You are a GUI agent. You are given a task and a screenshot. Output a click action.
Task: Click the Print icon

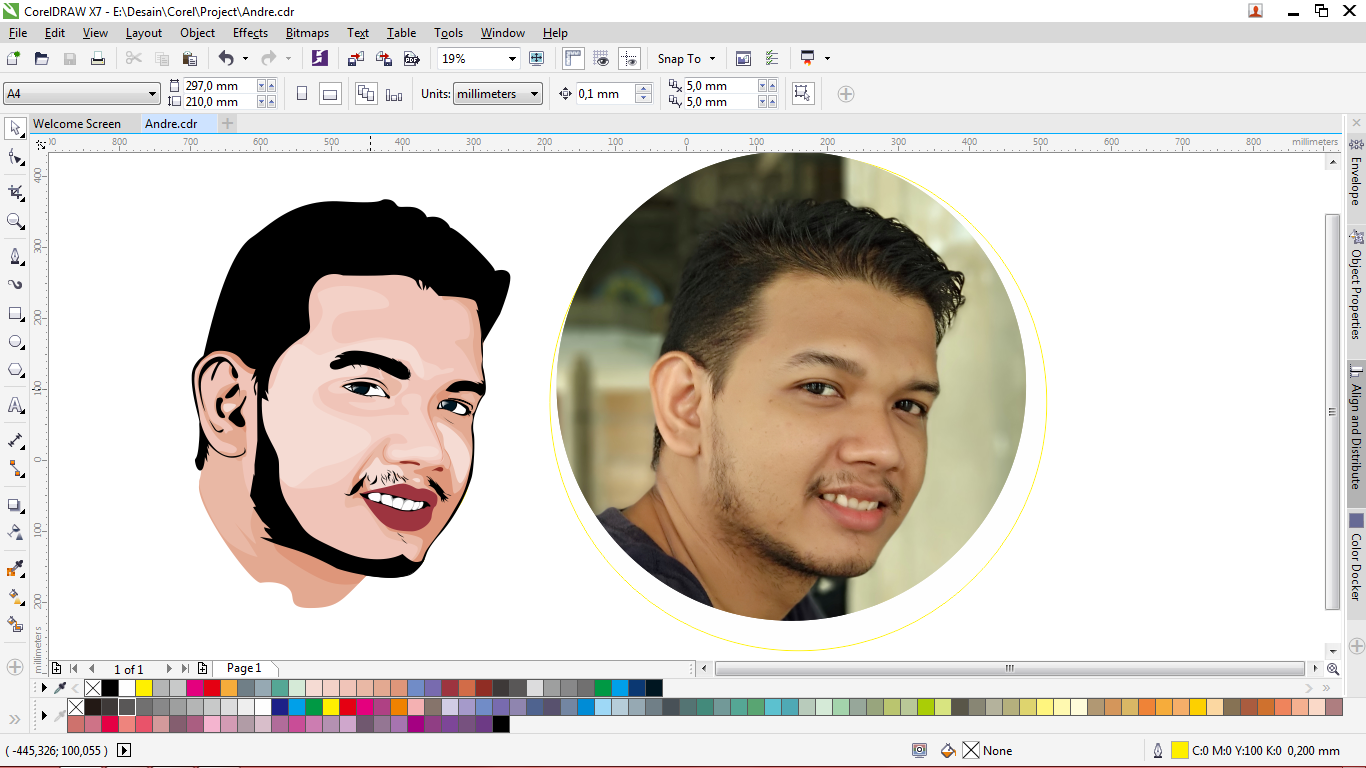pyautogui.click(x=98, y=59)
